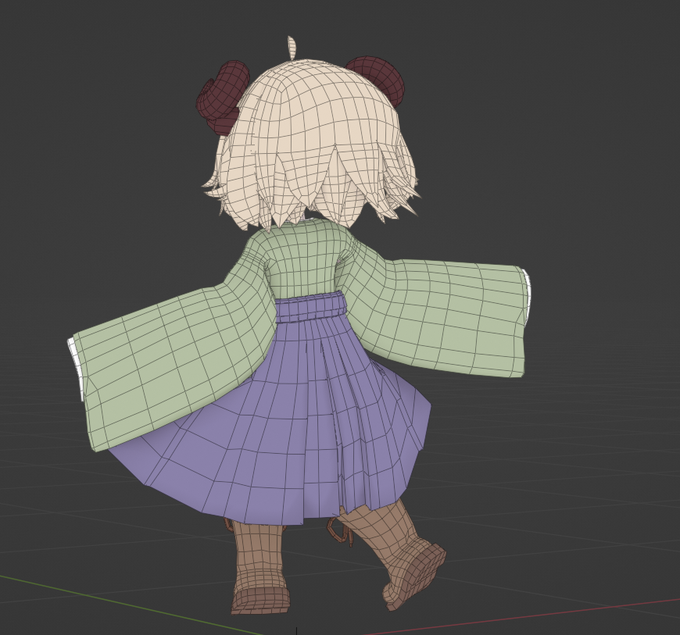Select the purple hakama waistband
This screenshot has height=635, width=680.
(x=310, y=307)
